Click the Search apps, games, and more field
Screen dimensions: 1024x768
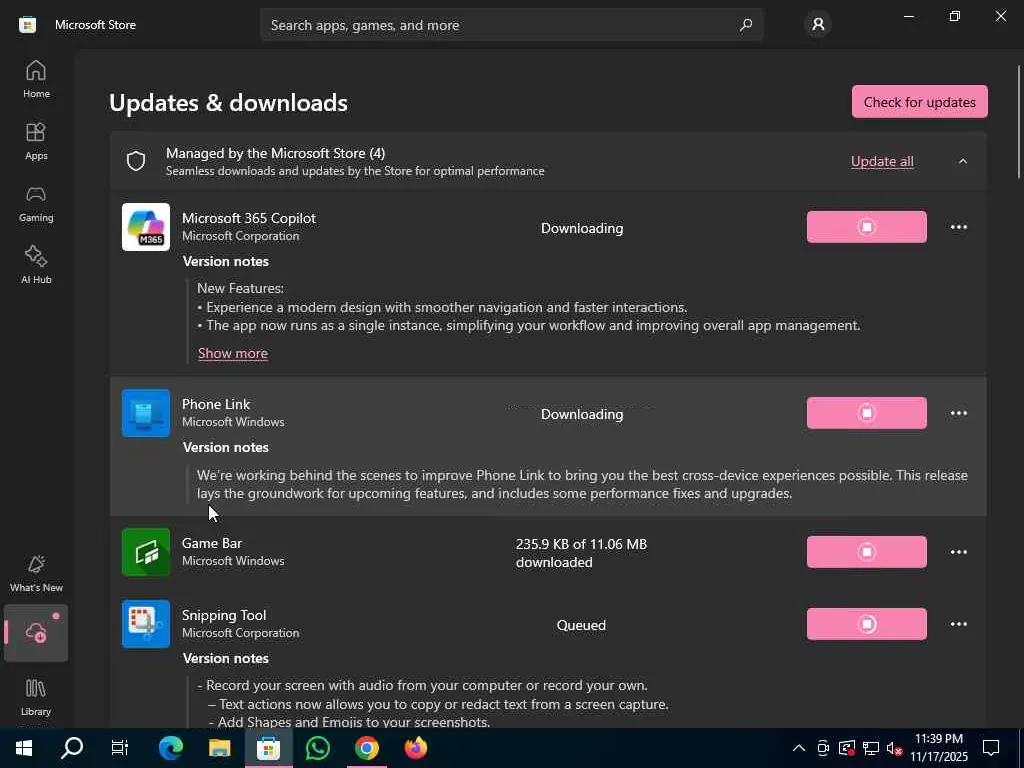click(511, 25)
